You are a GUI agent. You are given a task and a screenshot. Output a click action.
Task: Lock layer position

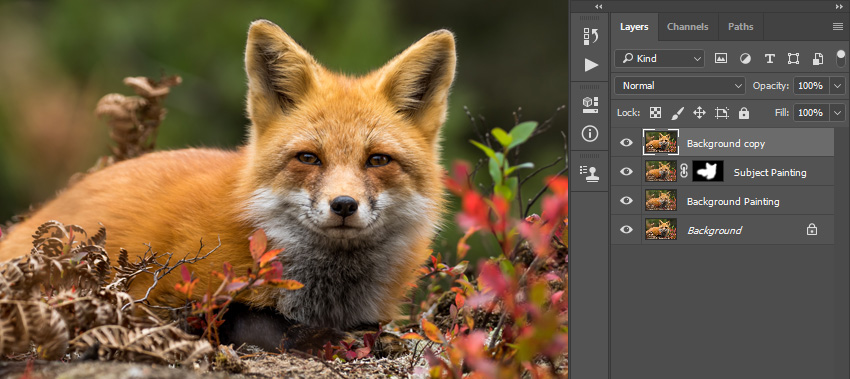click(699, 113)
